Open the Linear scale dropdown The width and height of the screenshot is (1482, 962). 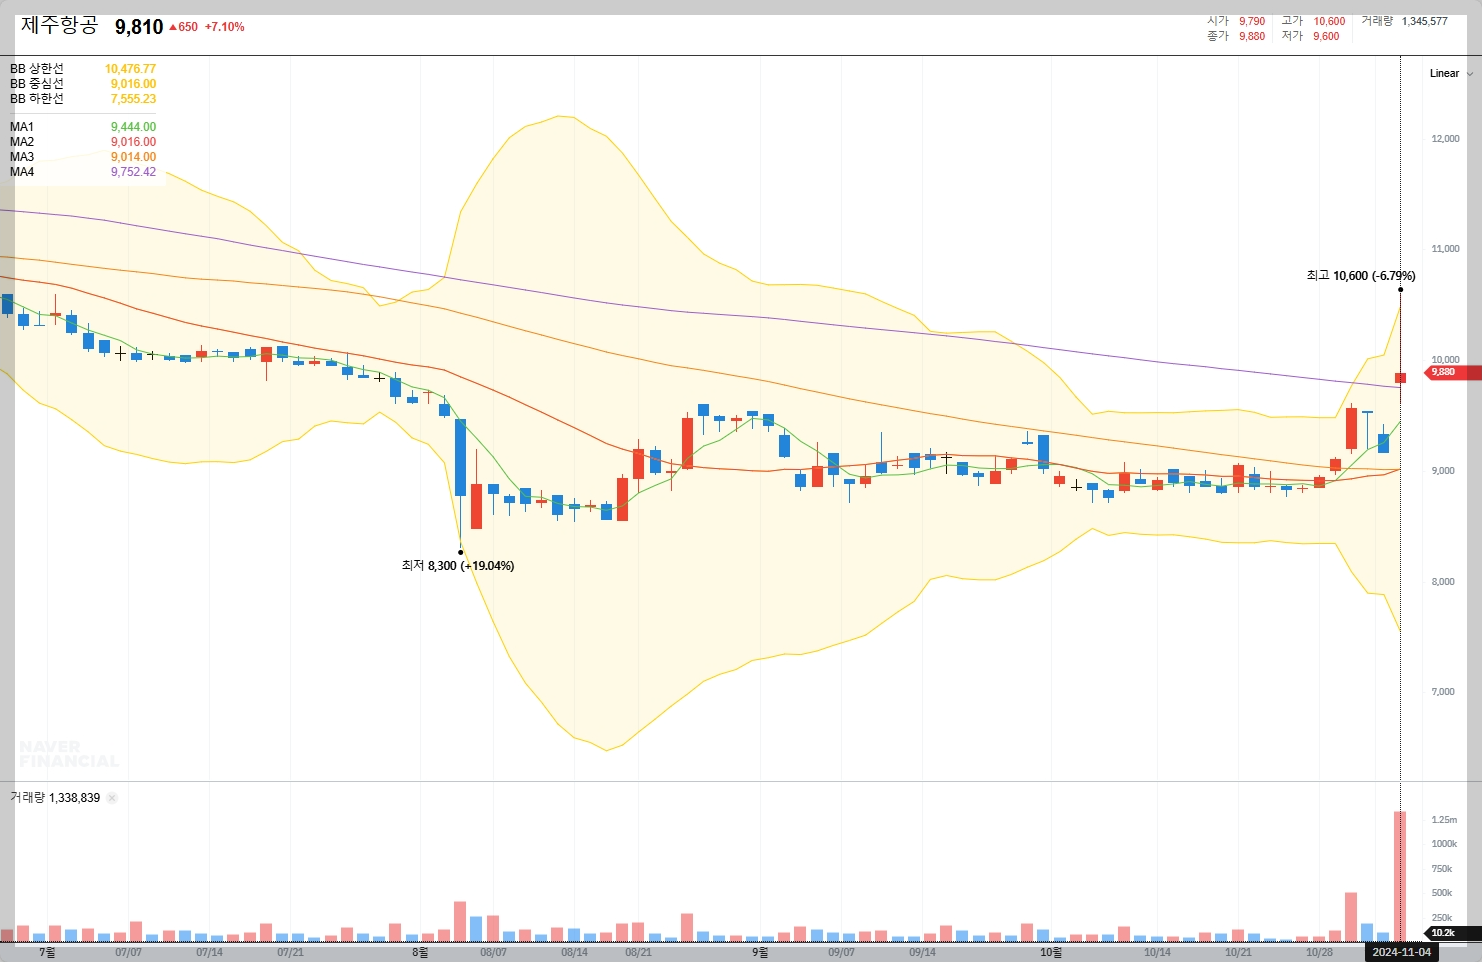pos(1451,73)
